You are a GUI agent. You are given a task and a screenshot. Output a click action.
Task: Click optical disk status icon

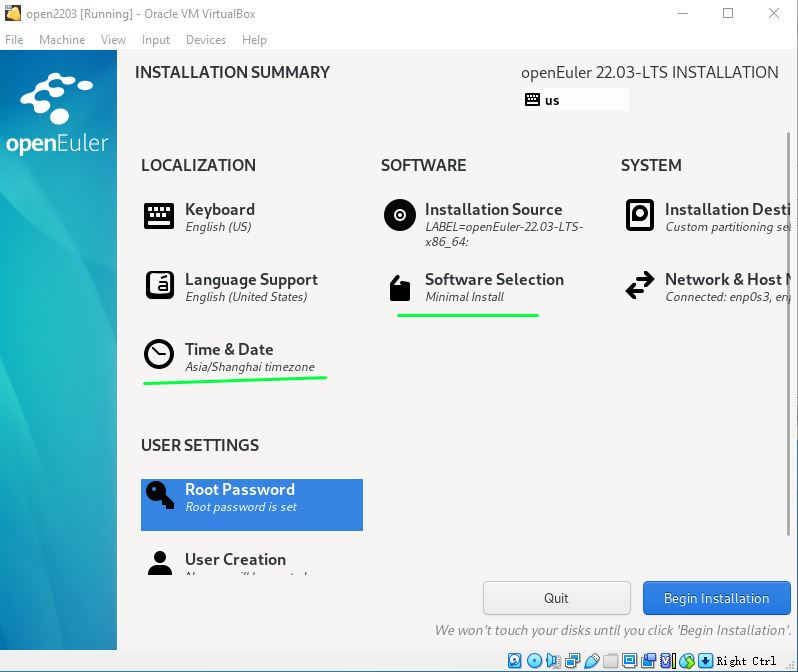pos(534,661)
